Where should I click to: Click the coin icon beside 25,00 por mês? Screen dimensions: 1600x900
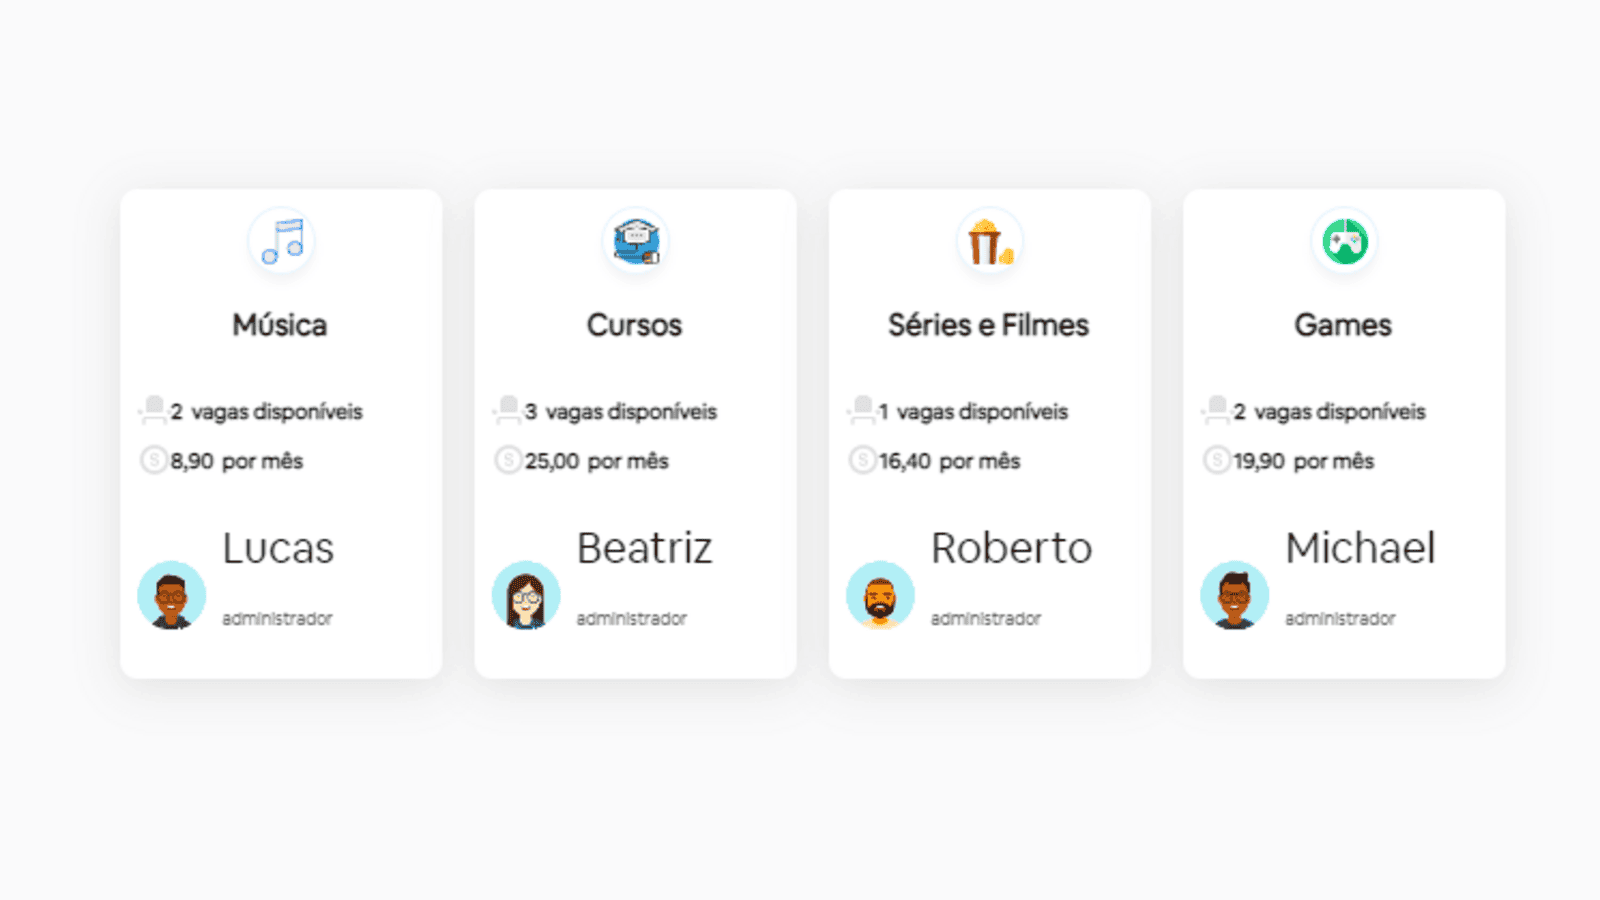(508, 460)
